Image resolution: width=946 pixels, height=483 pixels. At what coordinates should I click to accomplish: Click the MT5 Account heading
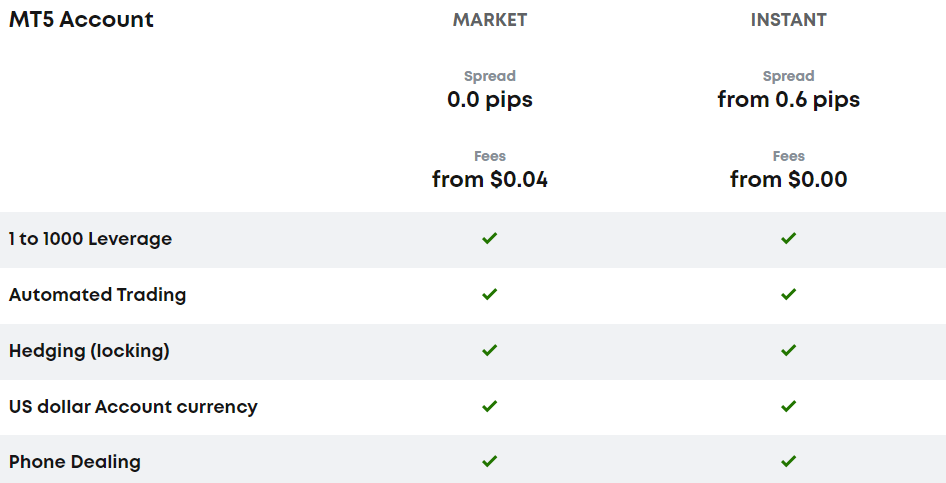tap(81, 19)
